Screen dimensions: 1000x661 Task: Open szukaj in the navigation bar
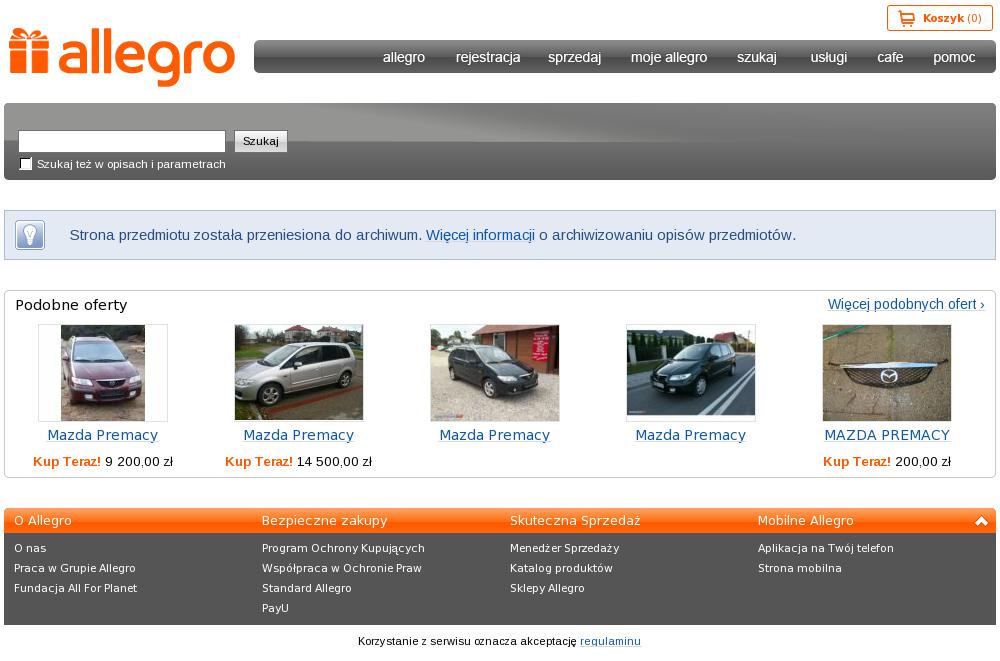tap(757, 57)
